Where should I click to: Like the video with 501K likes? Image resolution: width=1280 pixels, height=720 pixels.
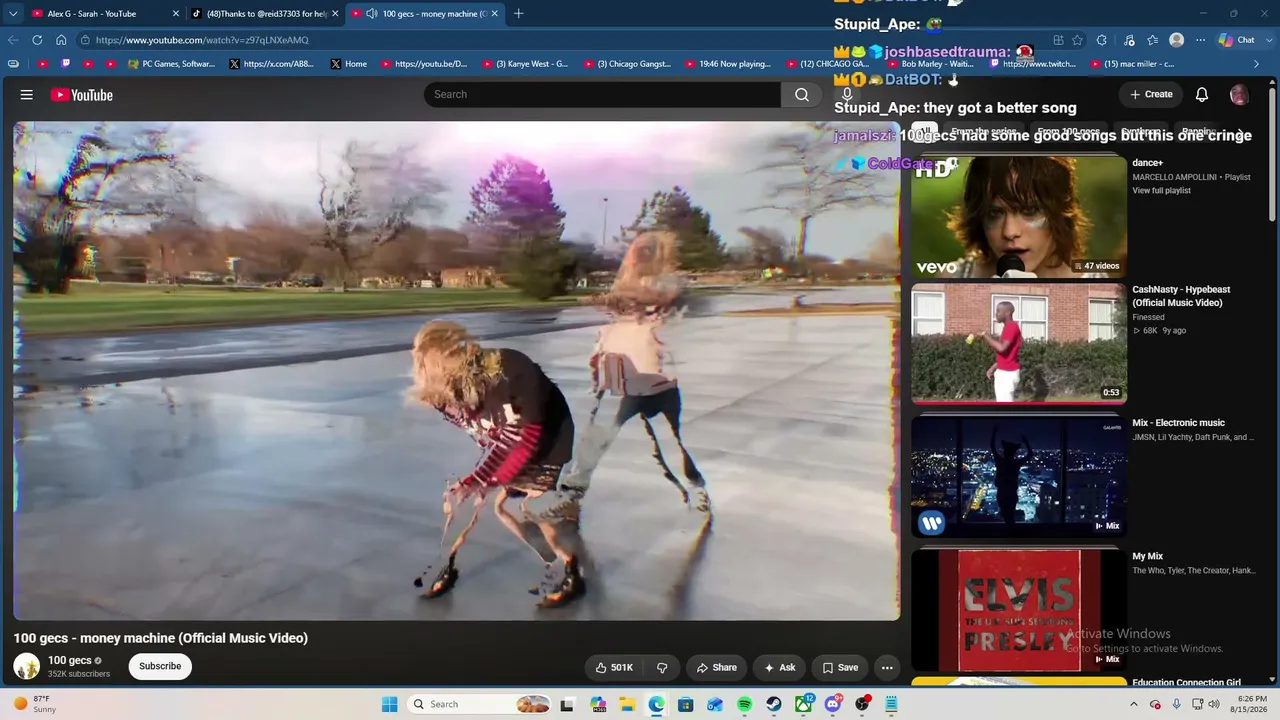614,668
